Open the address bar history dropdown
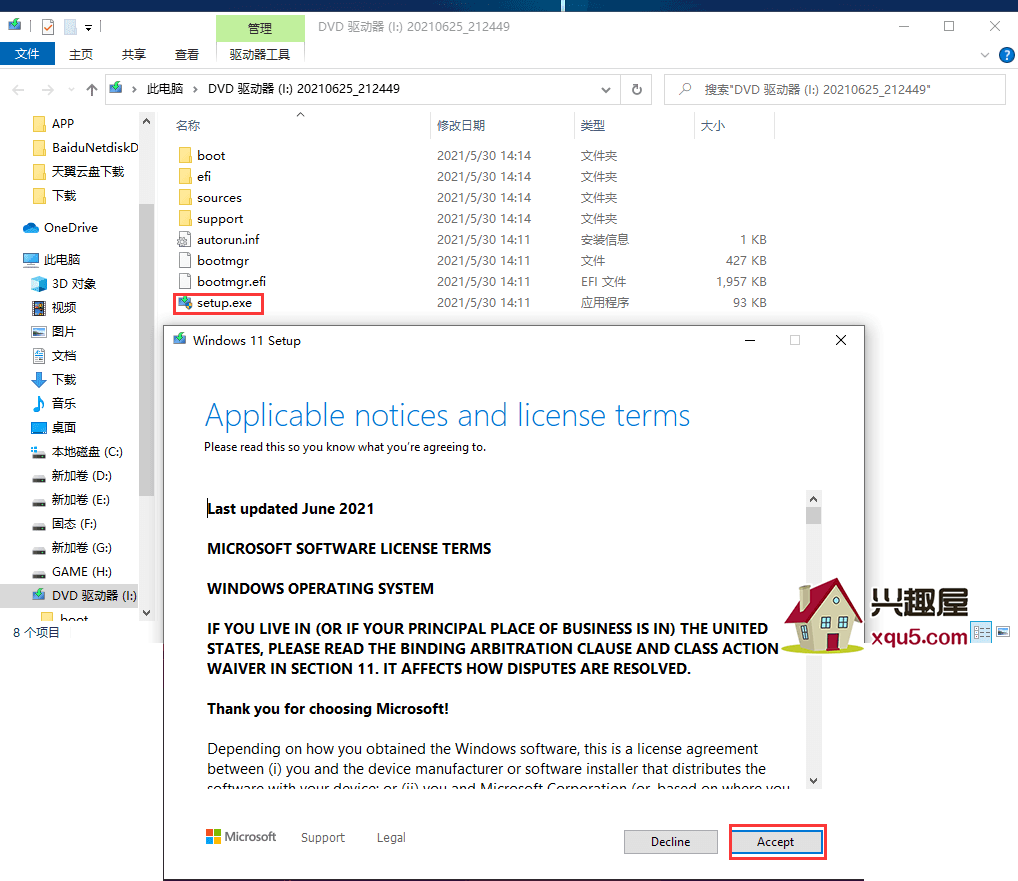 pos(606,90)
